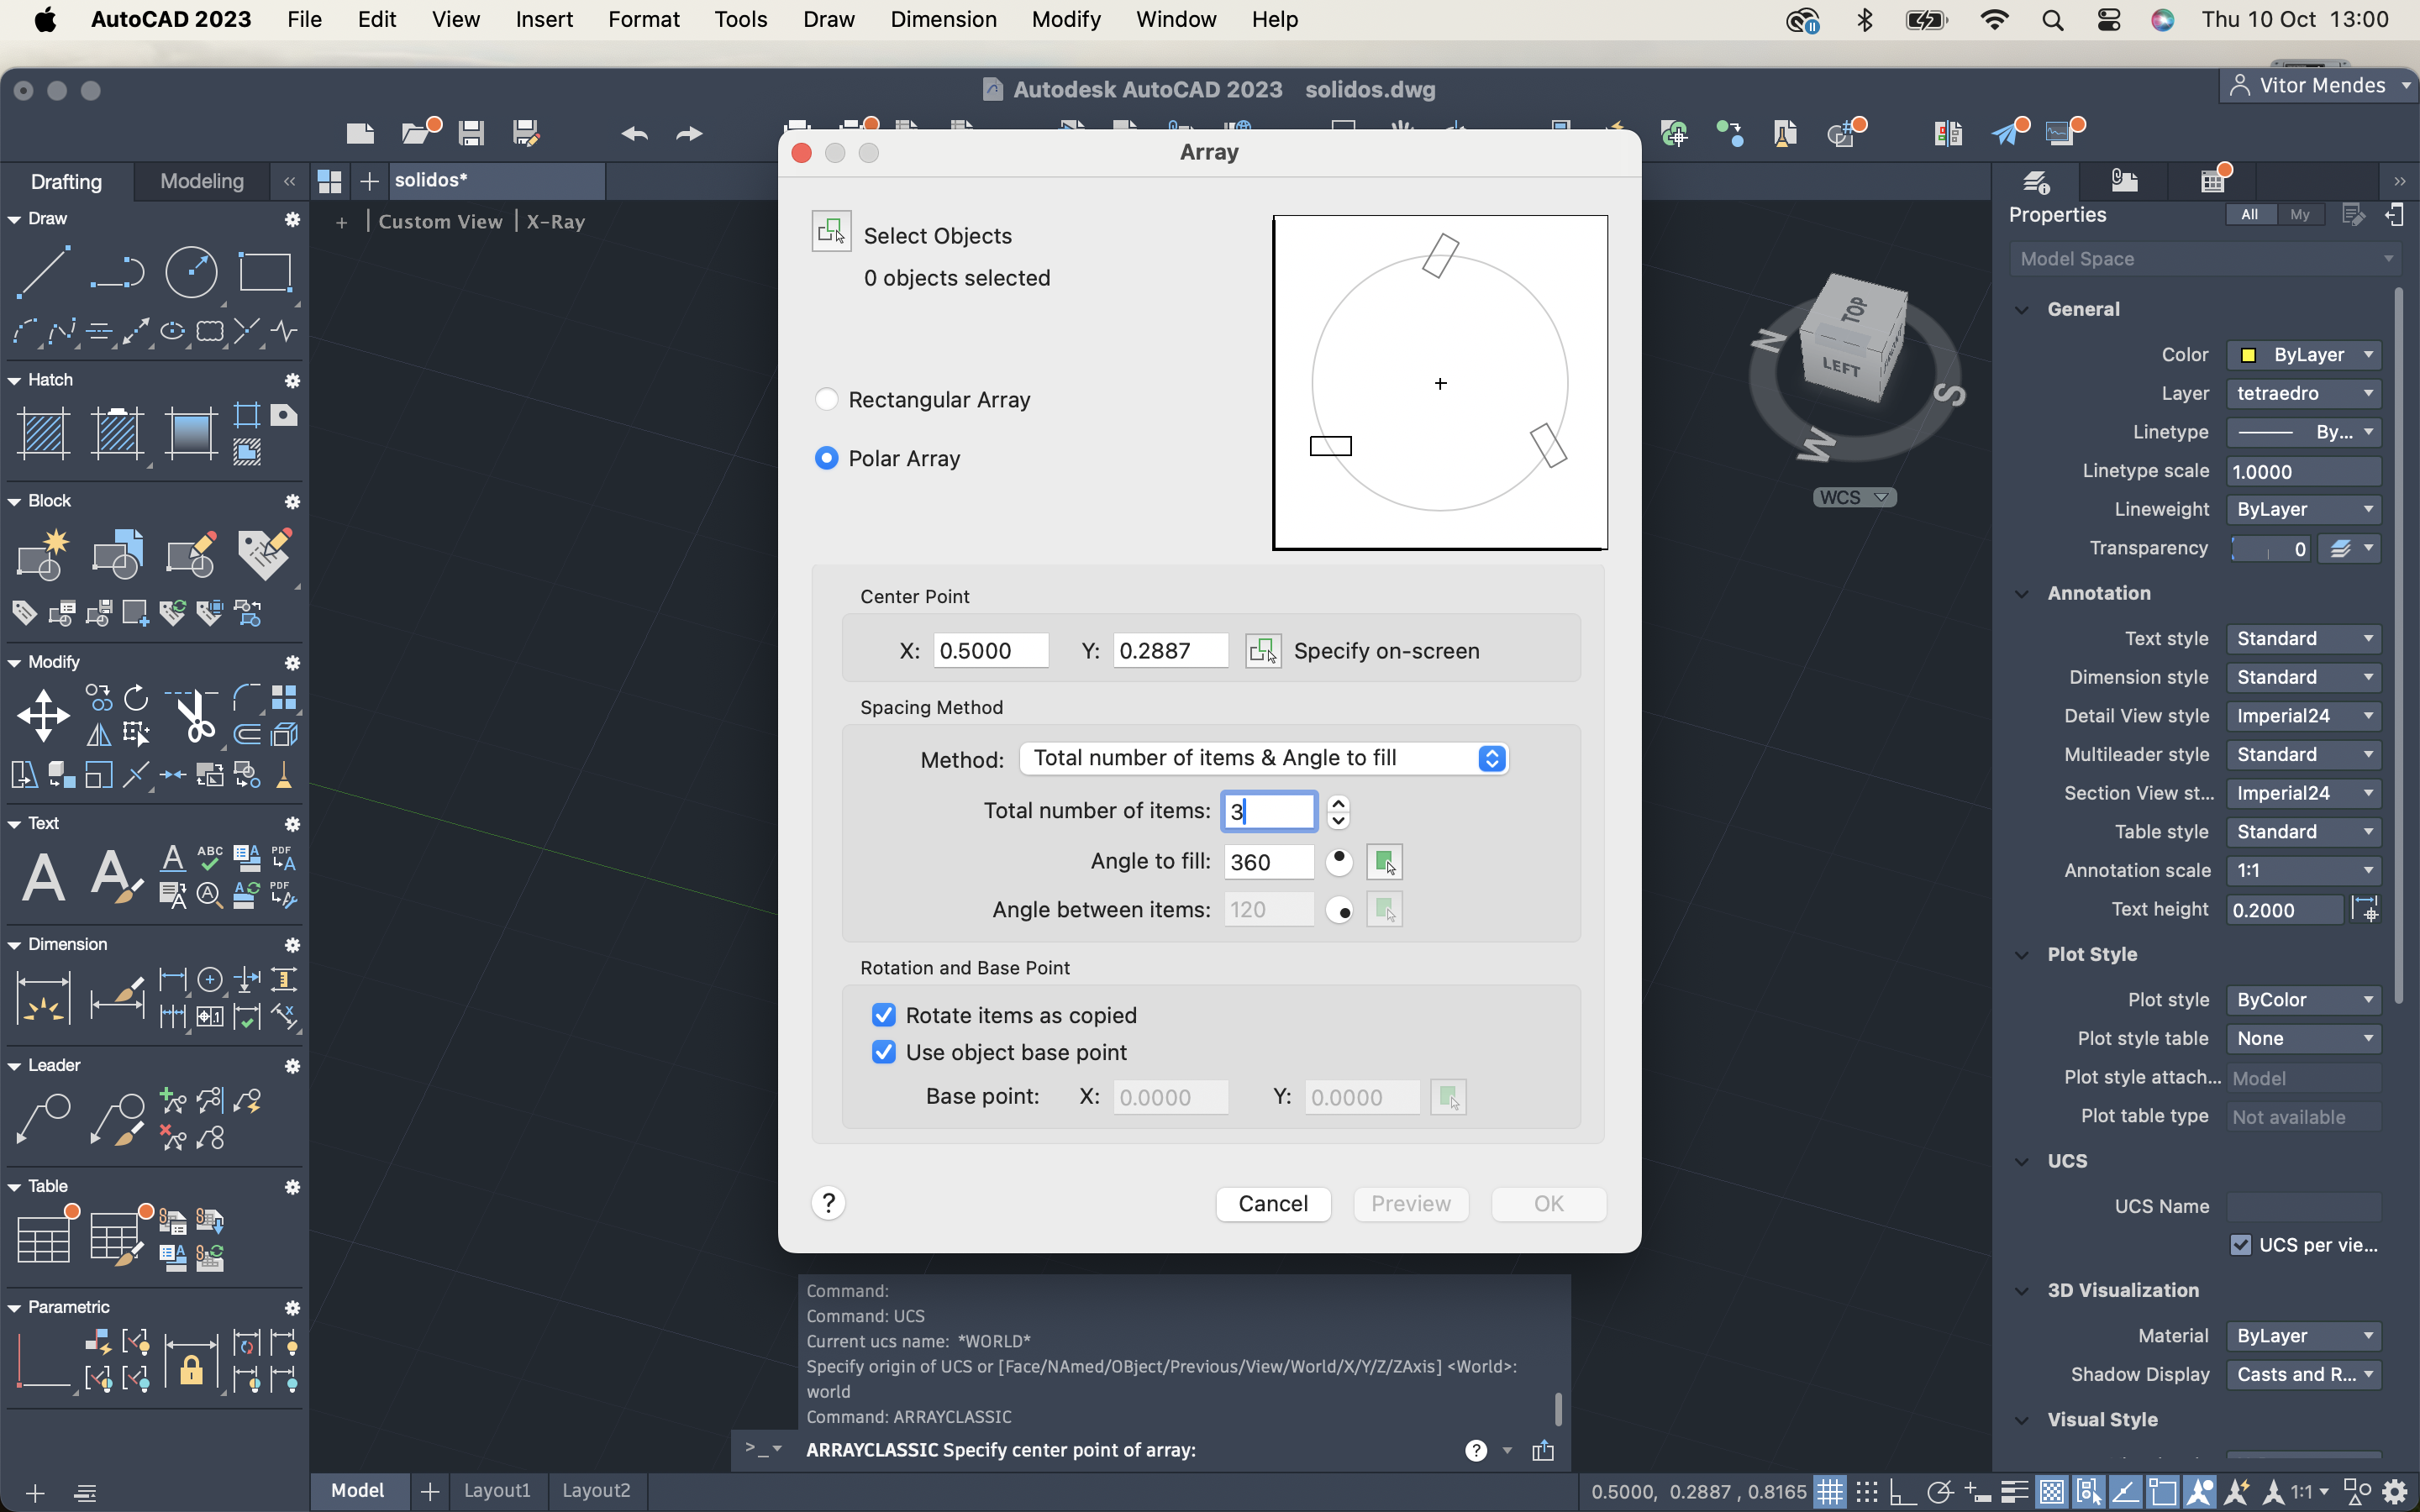Click the command history scrollbar

click(1558, 1409)
